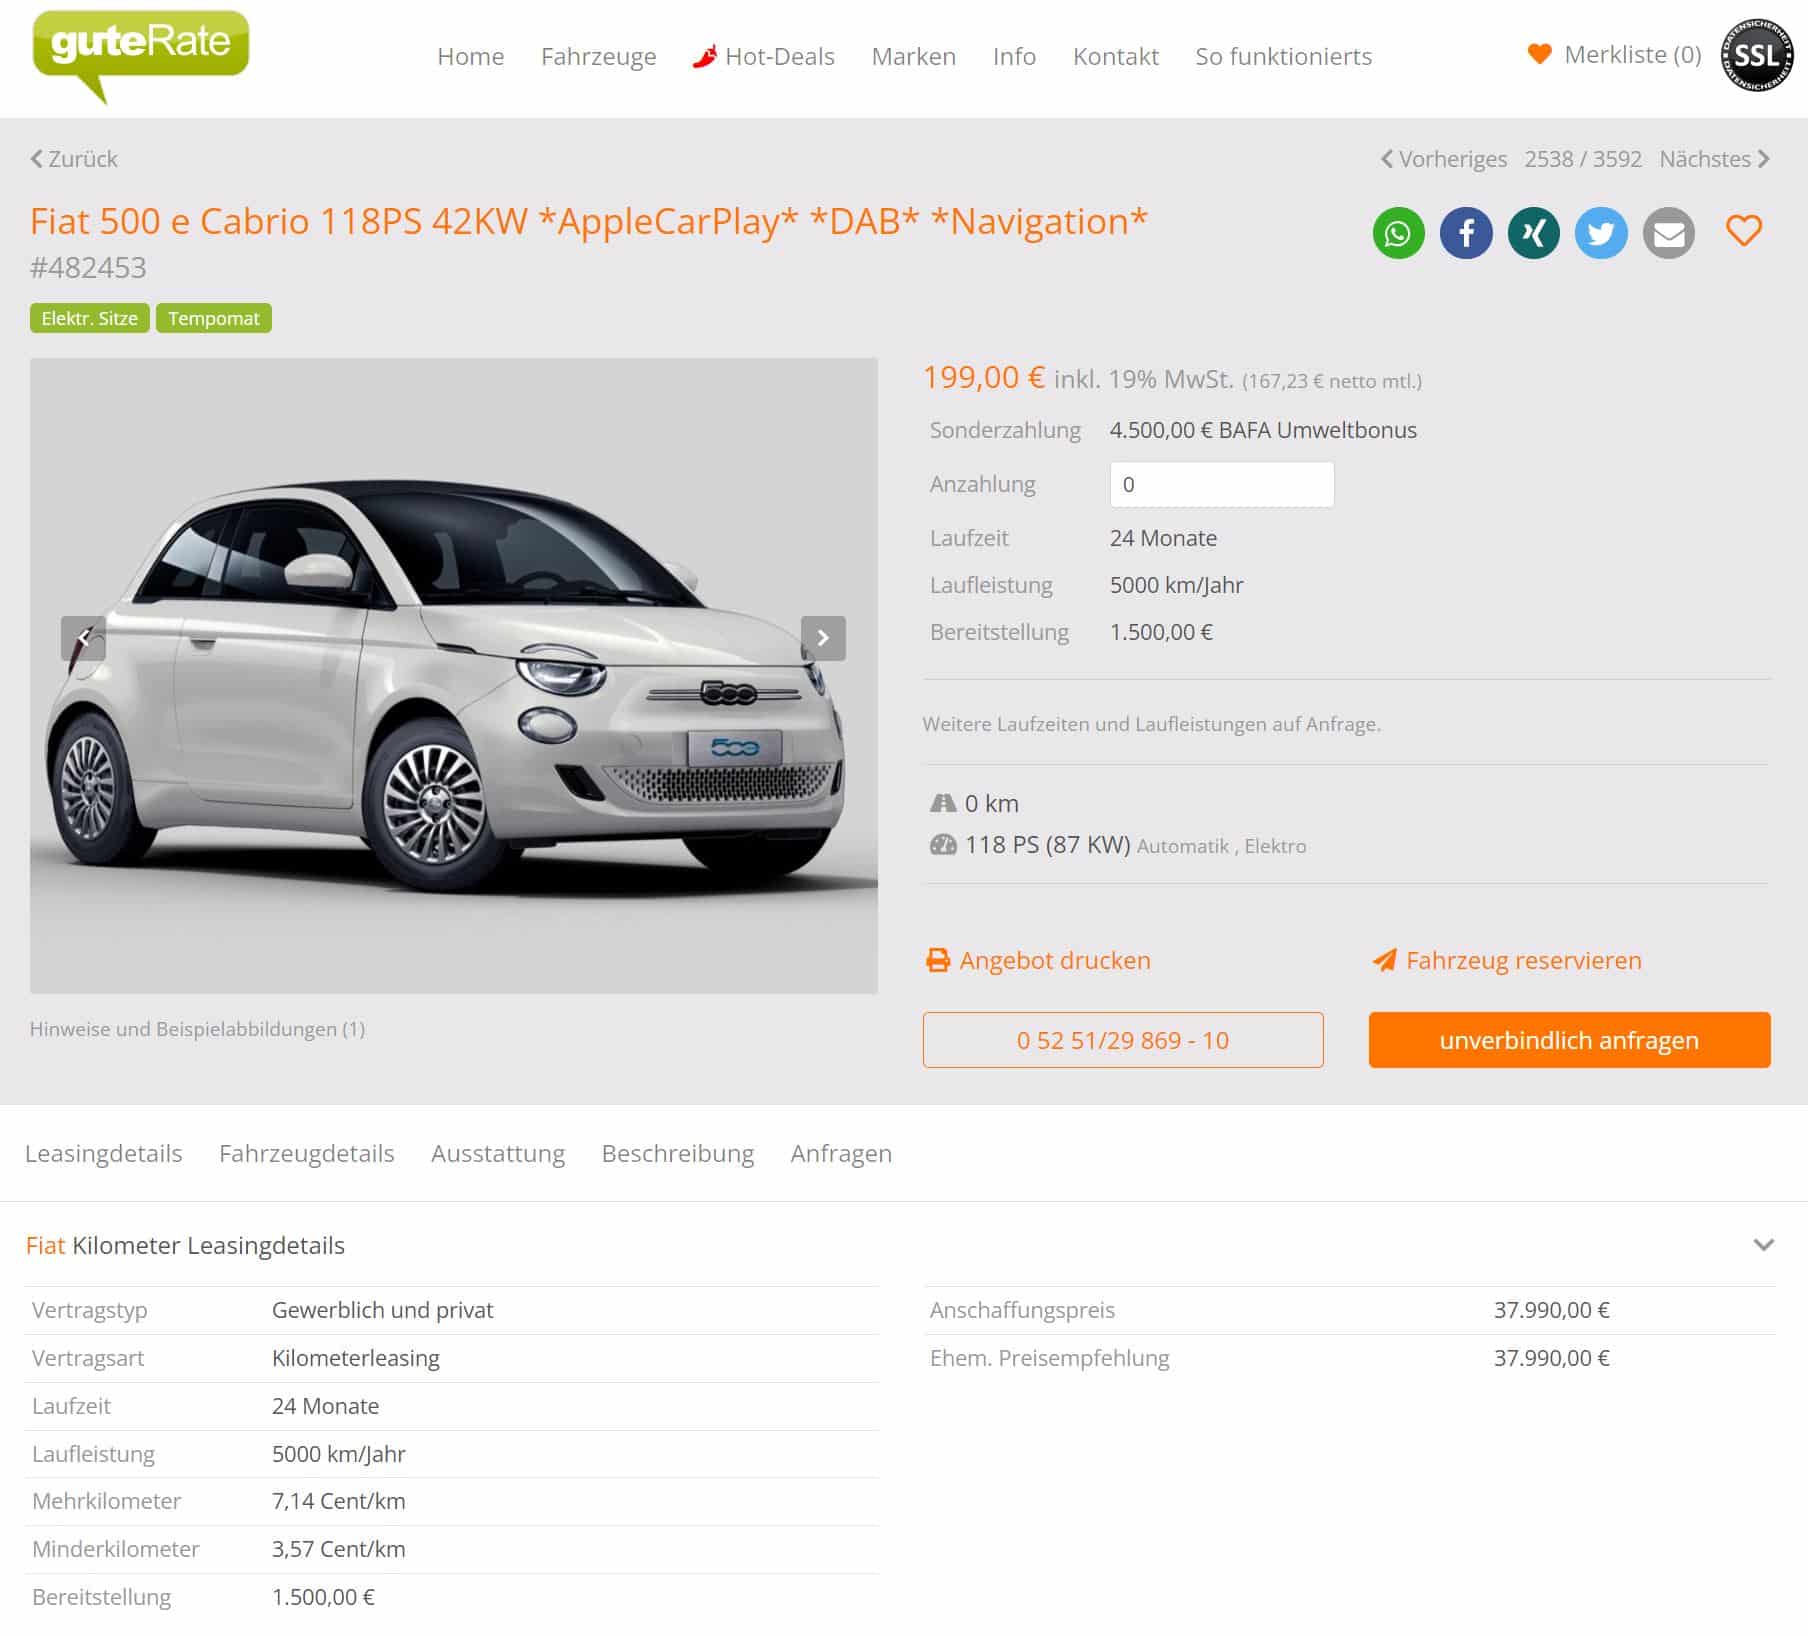Open Kontakt menu item
This screenshot has width=1808, height=1636.
tap(1116, 56)
